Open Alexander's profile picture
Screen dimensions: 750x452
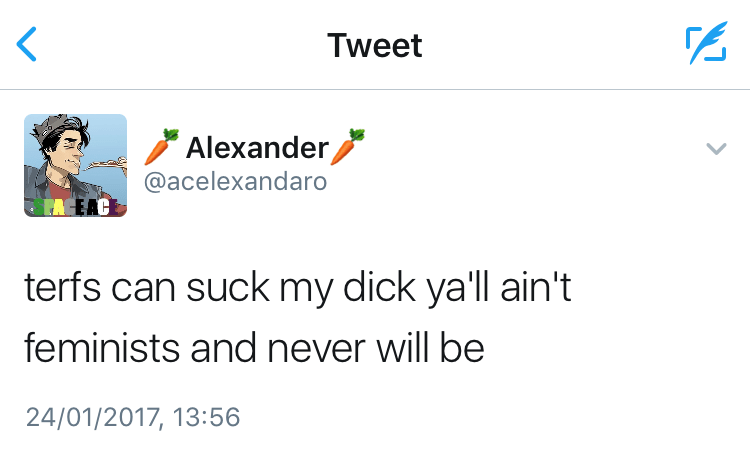[76, 165]
